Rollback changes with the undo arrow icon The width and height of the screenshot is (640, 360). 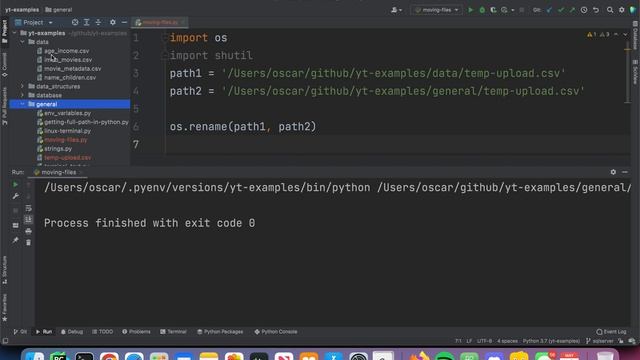596,10
